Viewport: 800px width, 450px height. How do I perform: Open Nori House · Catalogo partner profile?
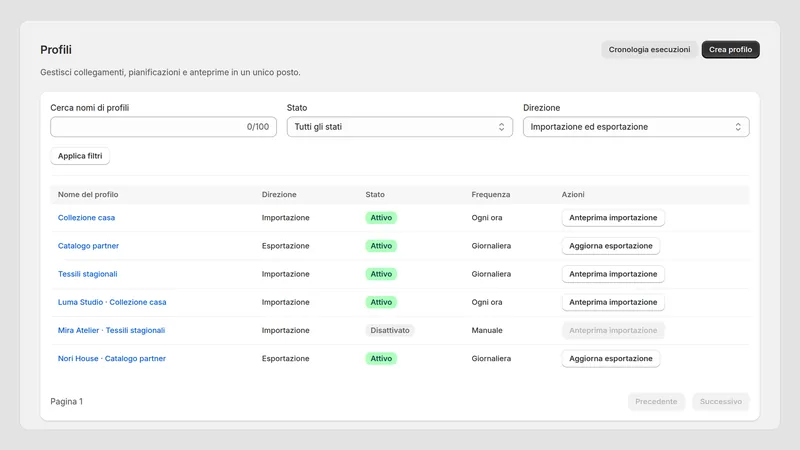click(112, 358)
